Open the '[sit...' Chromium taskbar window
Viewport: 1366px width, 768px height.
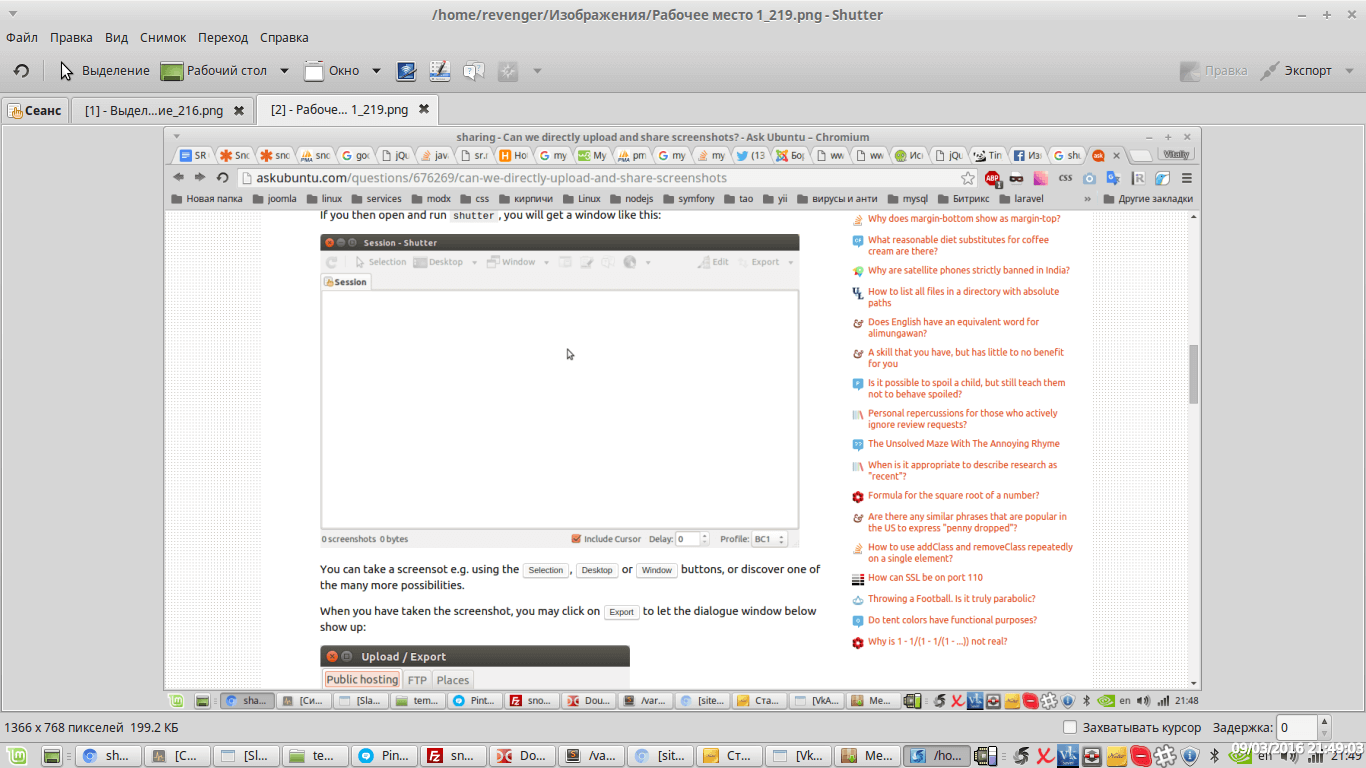coord(658,756)
